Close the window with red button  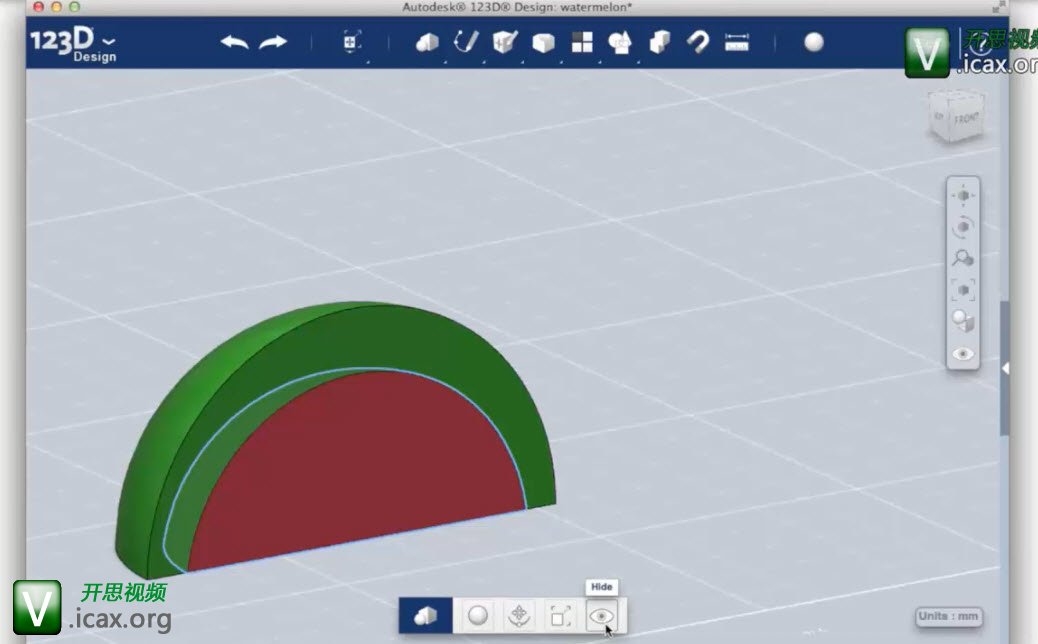pyautogui.click(x=38, y=7)
